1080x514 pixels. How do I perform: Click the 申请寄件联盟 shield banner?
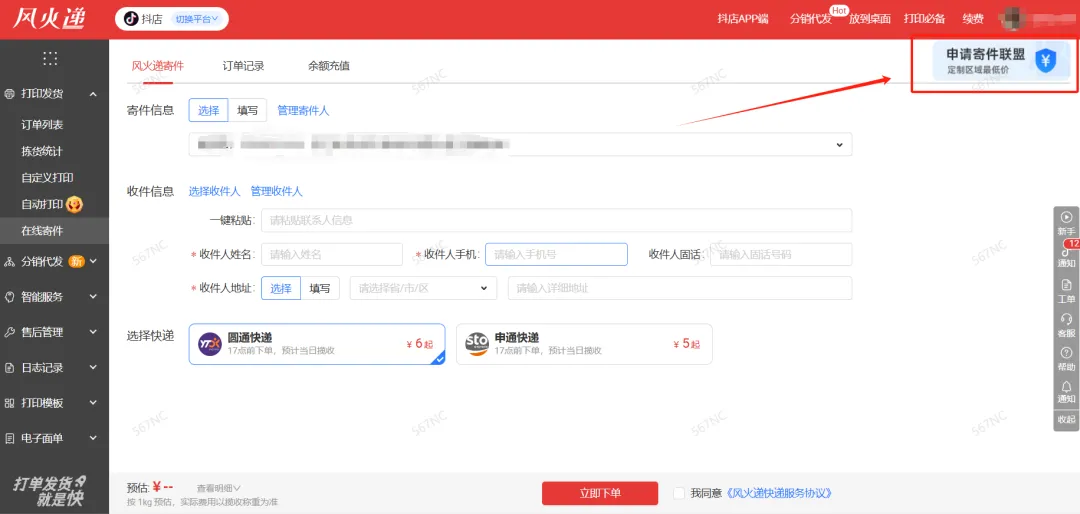[995, 61]
